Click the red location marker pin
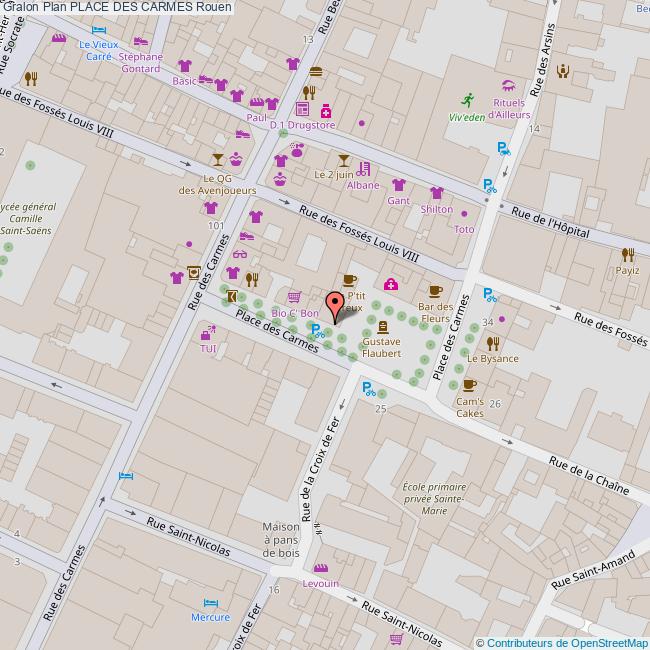Viewport: 650px width, 650px height. [336, 304]
